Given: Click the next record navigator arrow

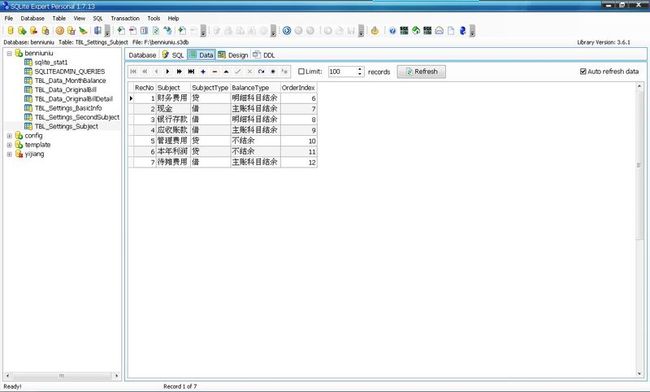Looking at the screenshot, I should point(168,72).
